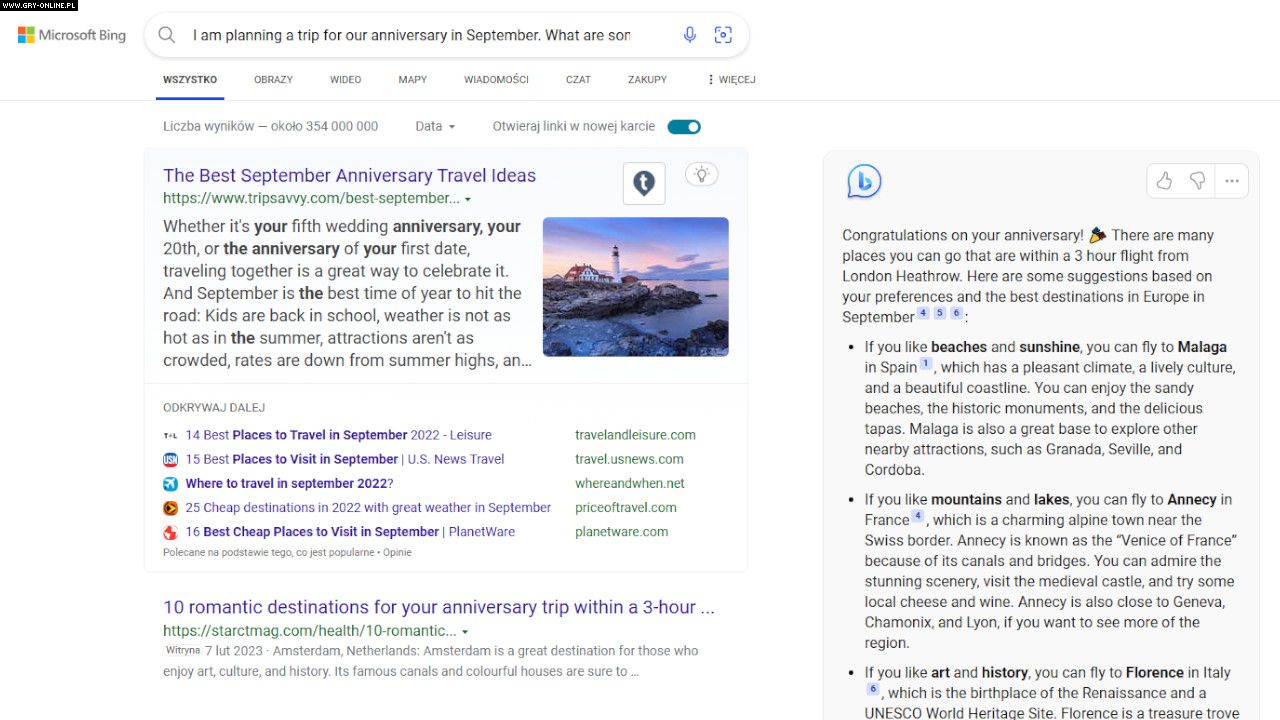Open the Zakupy tab
This screenshot has width=1280, height=720.
pyautogui.click(x=647, y=79)
